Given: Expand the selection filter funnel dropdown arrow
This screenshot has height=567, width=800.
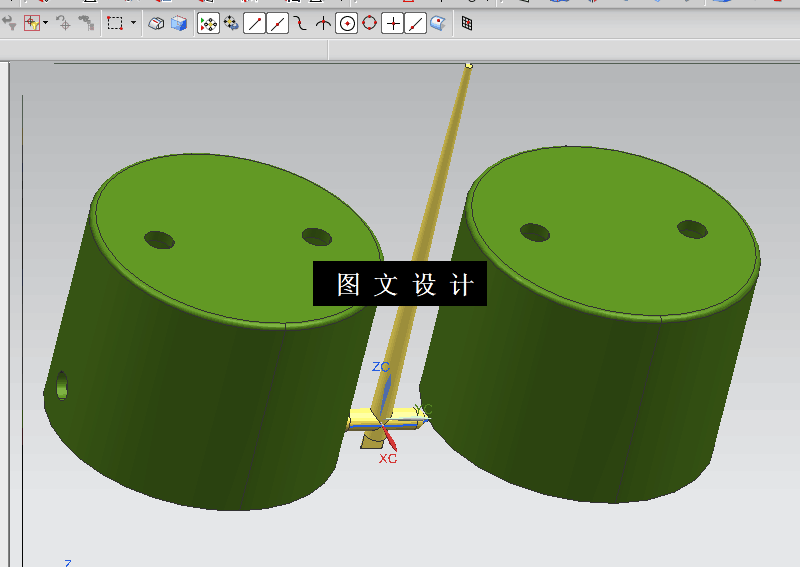Looking at the screenshot, I should coord(45,23).
